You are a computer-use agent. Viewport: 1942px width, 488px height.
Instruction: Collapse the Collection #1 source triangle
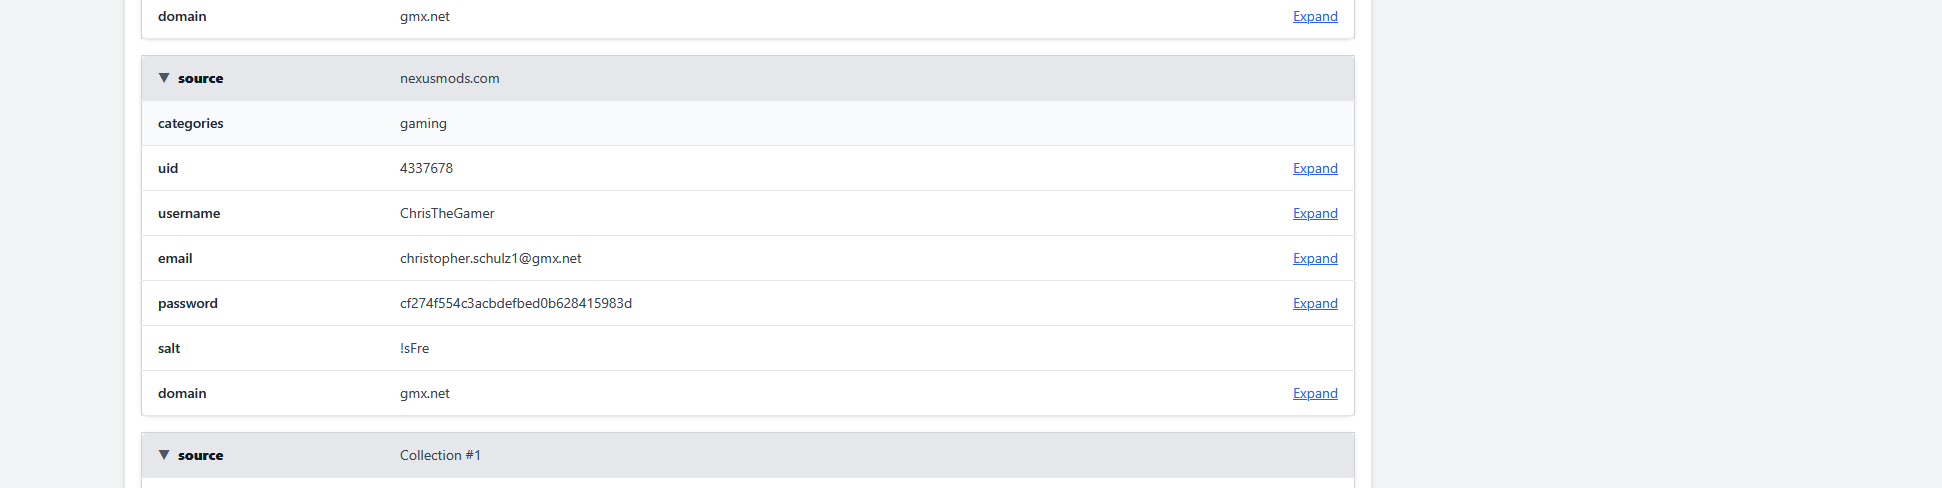(x=164, y=455)
